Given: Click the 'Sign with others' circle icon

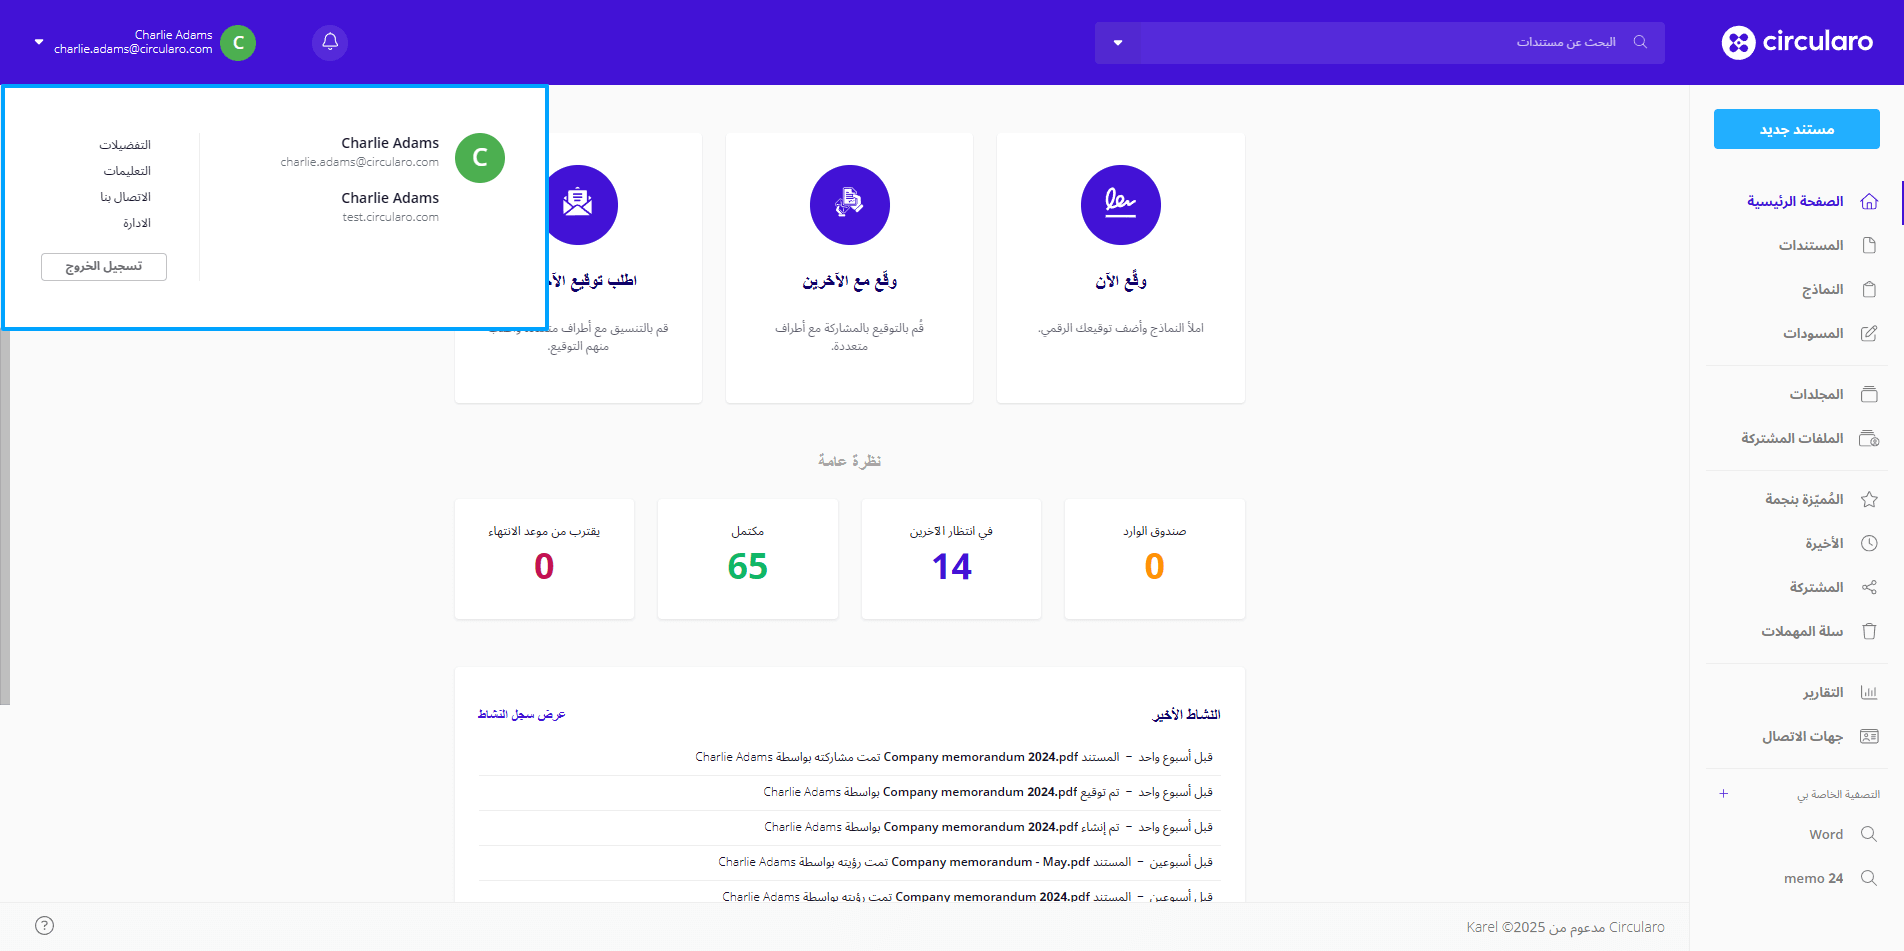Looking at the screenshot, I should tap(849, 205).
